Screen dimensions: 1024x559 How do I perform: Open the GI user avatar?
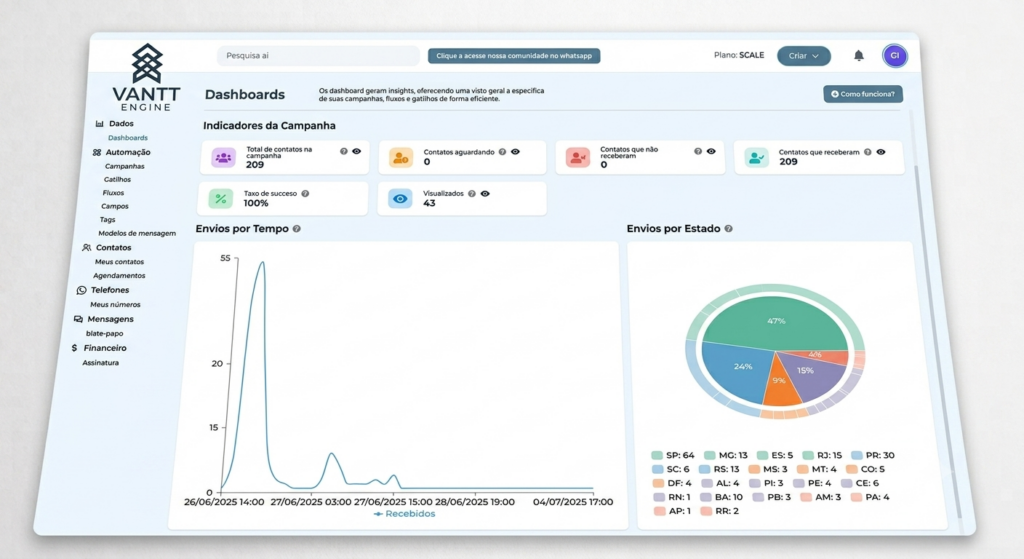coord(895,56)
